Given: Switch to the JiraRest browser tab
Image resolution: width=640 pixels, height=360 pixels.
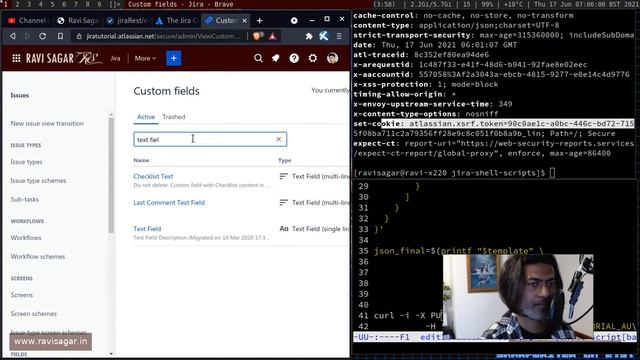Looking at the screenshot, I should click(x=127, y=20).
